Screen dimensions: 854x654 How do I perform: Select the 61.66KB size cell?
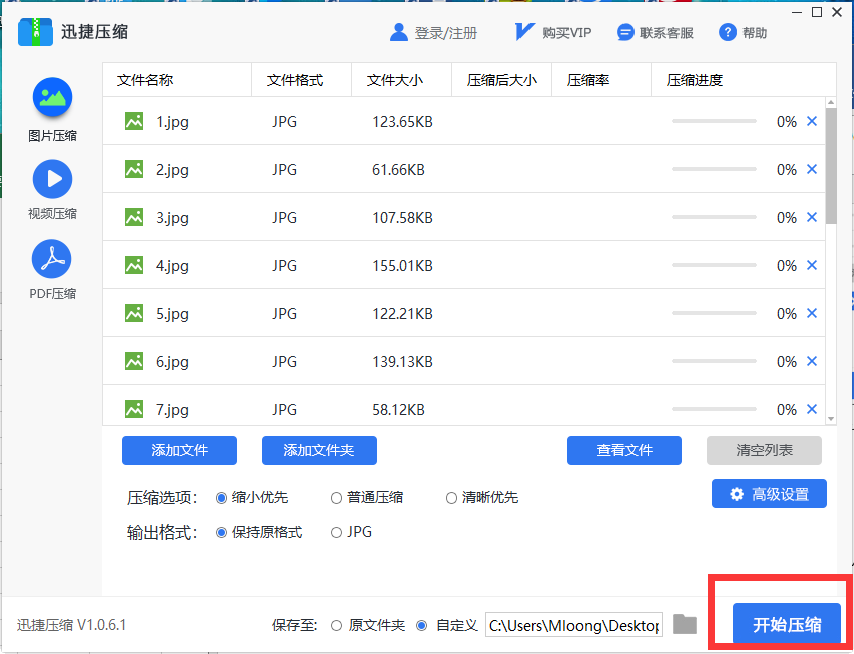tap(398, 170)
